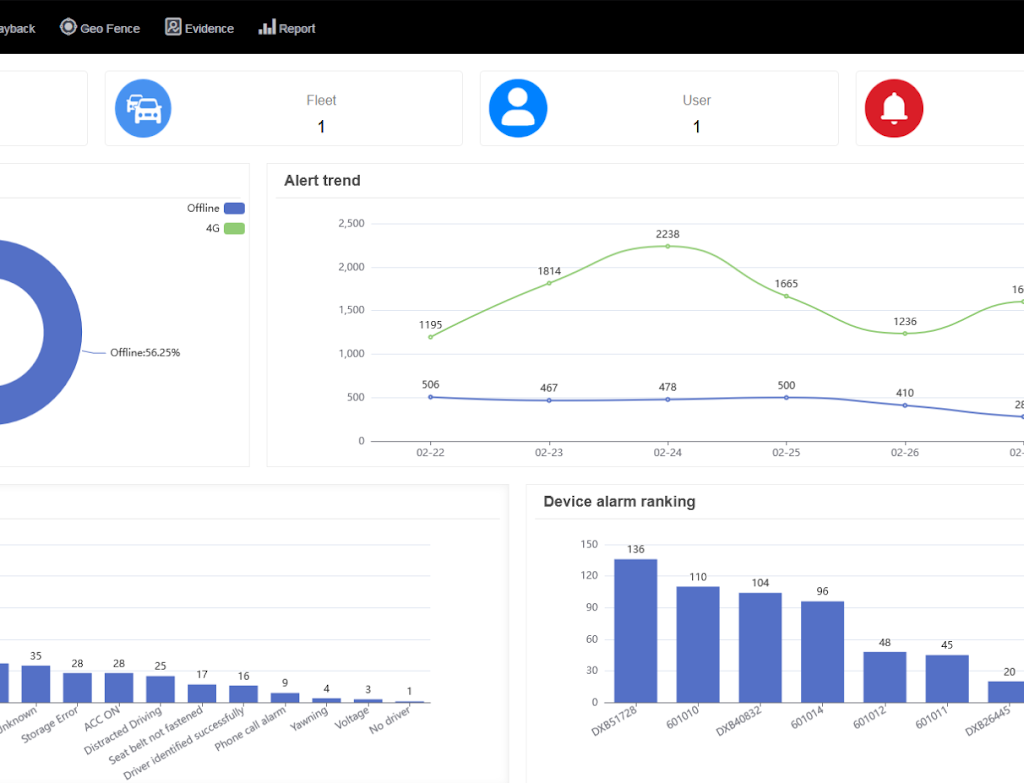Select the Report bar-chart icon
Screen dimensions: 1024x783
[x=264, y=27]
